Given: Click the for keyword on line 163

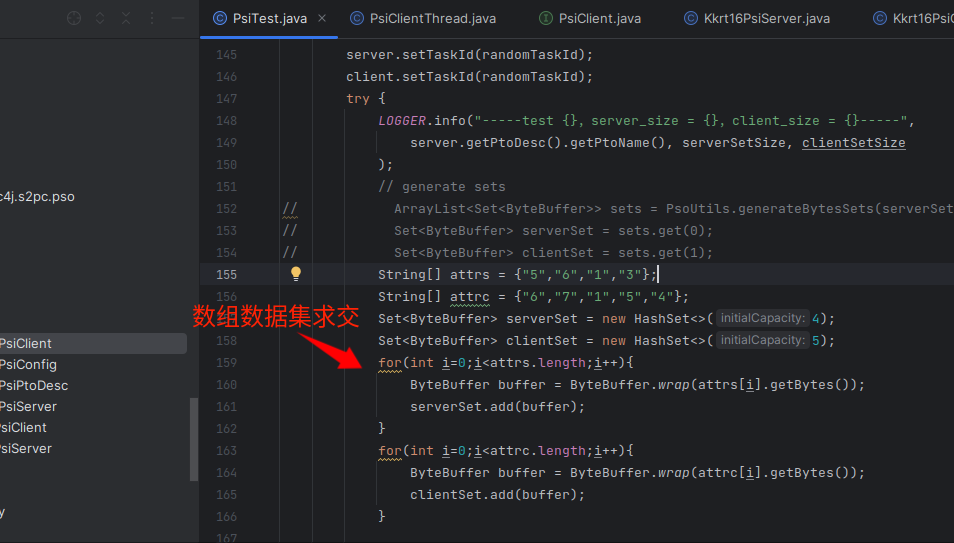Looking at the screenshot, I should click(x=390, y=451).
